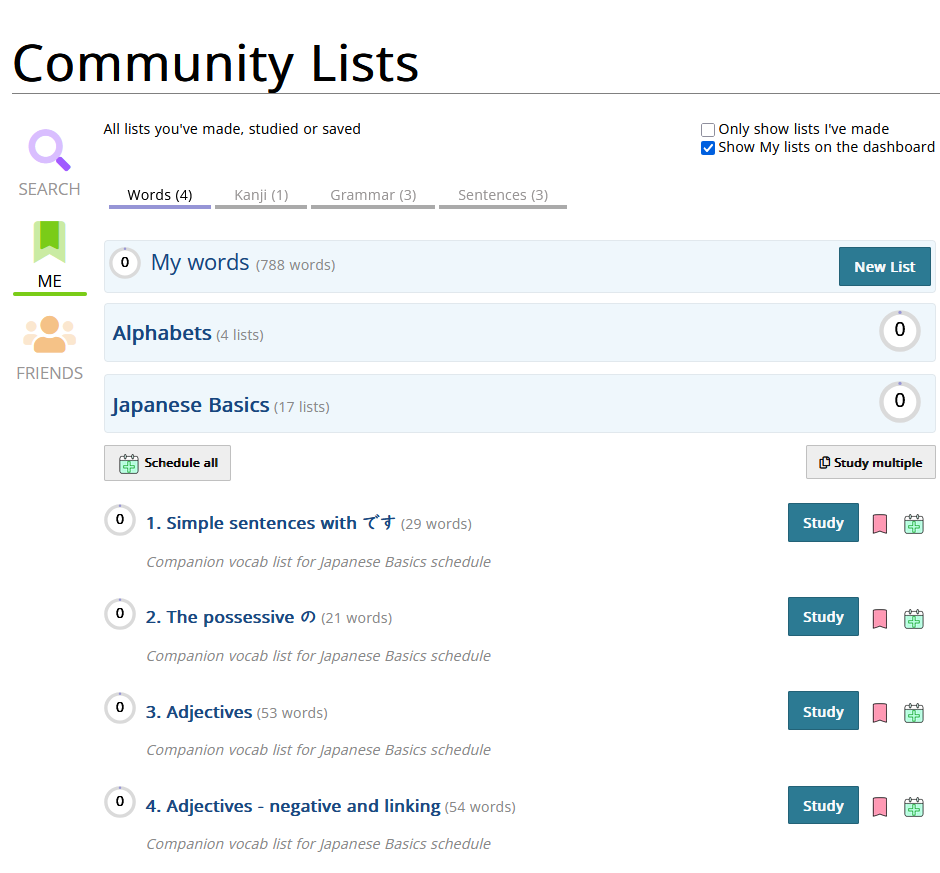
Task: Uncheck Show My lists on the dashboard
Action: 708,148
